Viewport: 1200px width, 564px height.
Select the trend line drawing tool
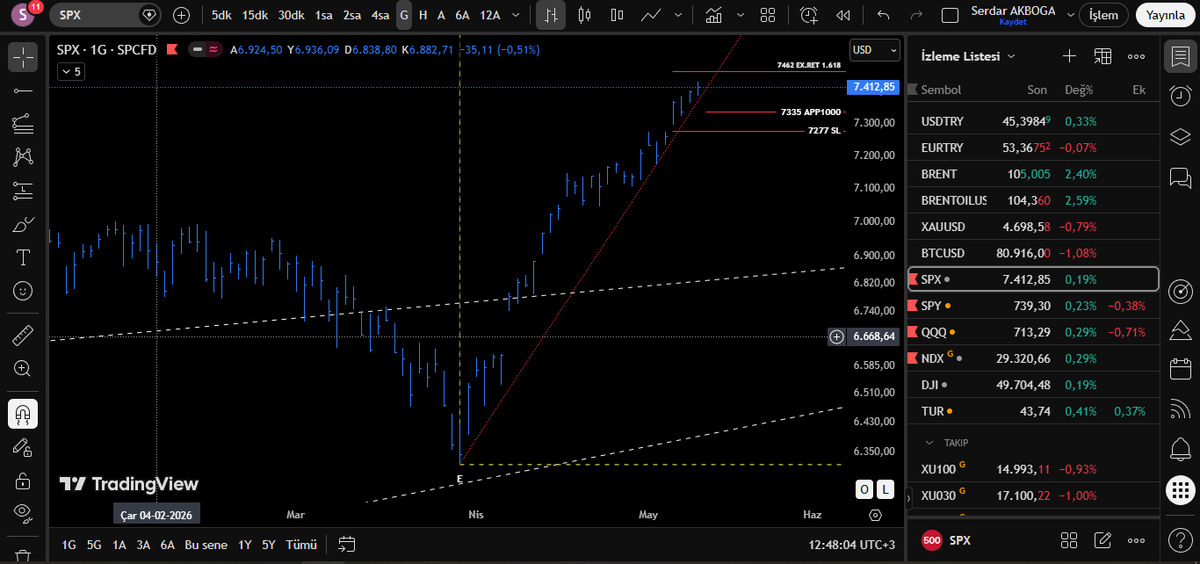tap(23, 90)
